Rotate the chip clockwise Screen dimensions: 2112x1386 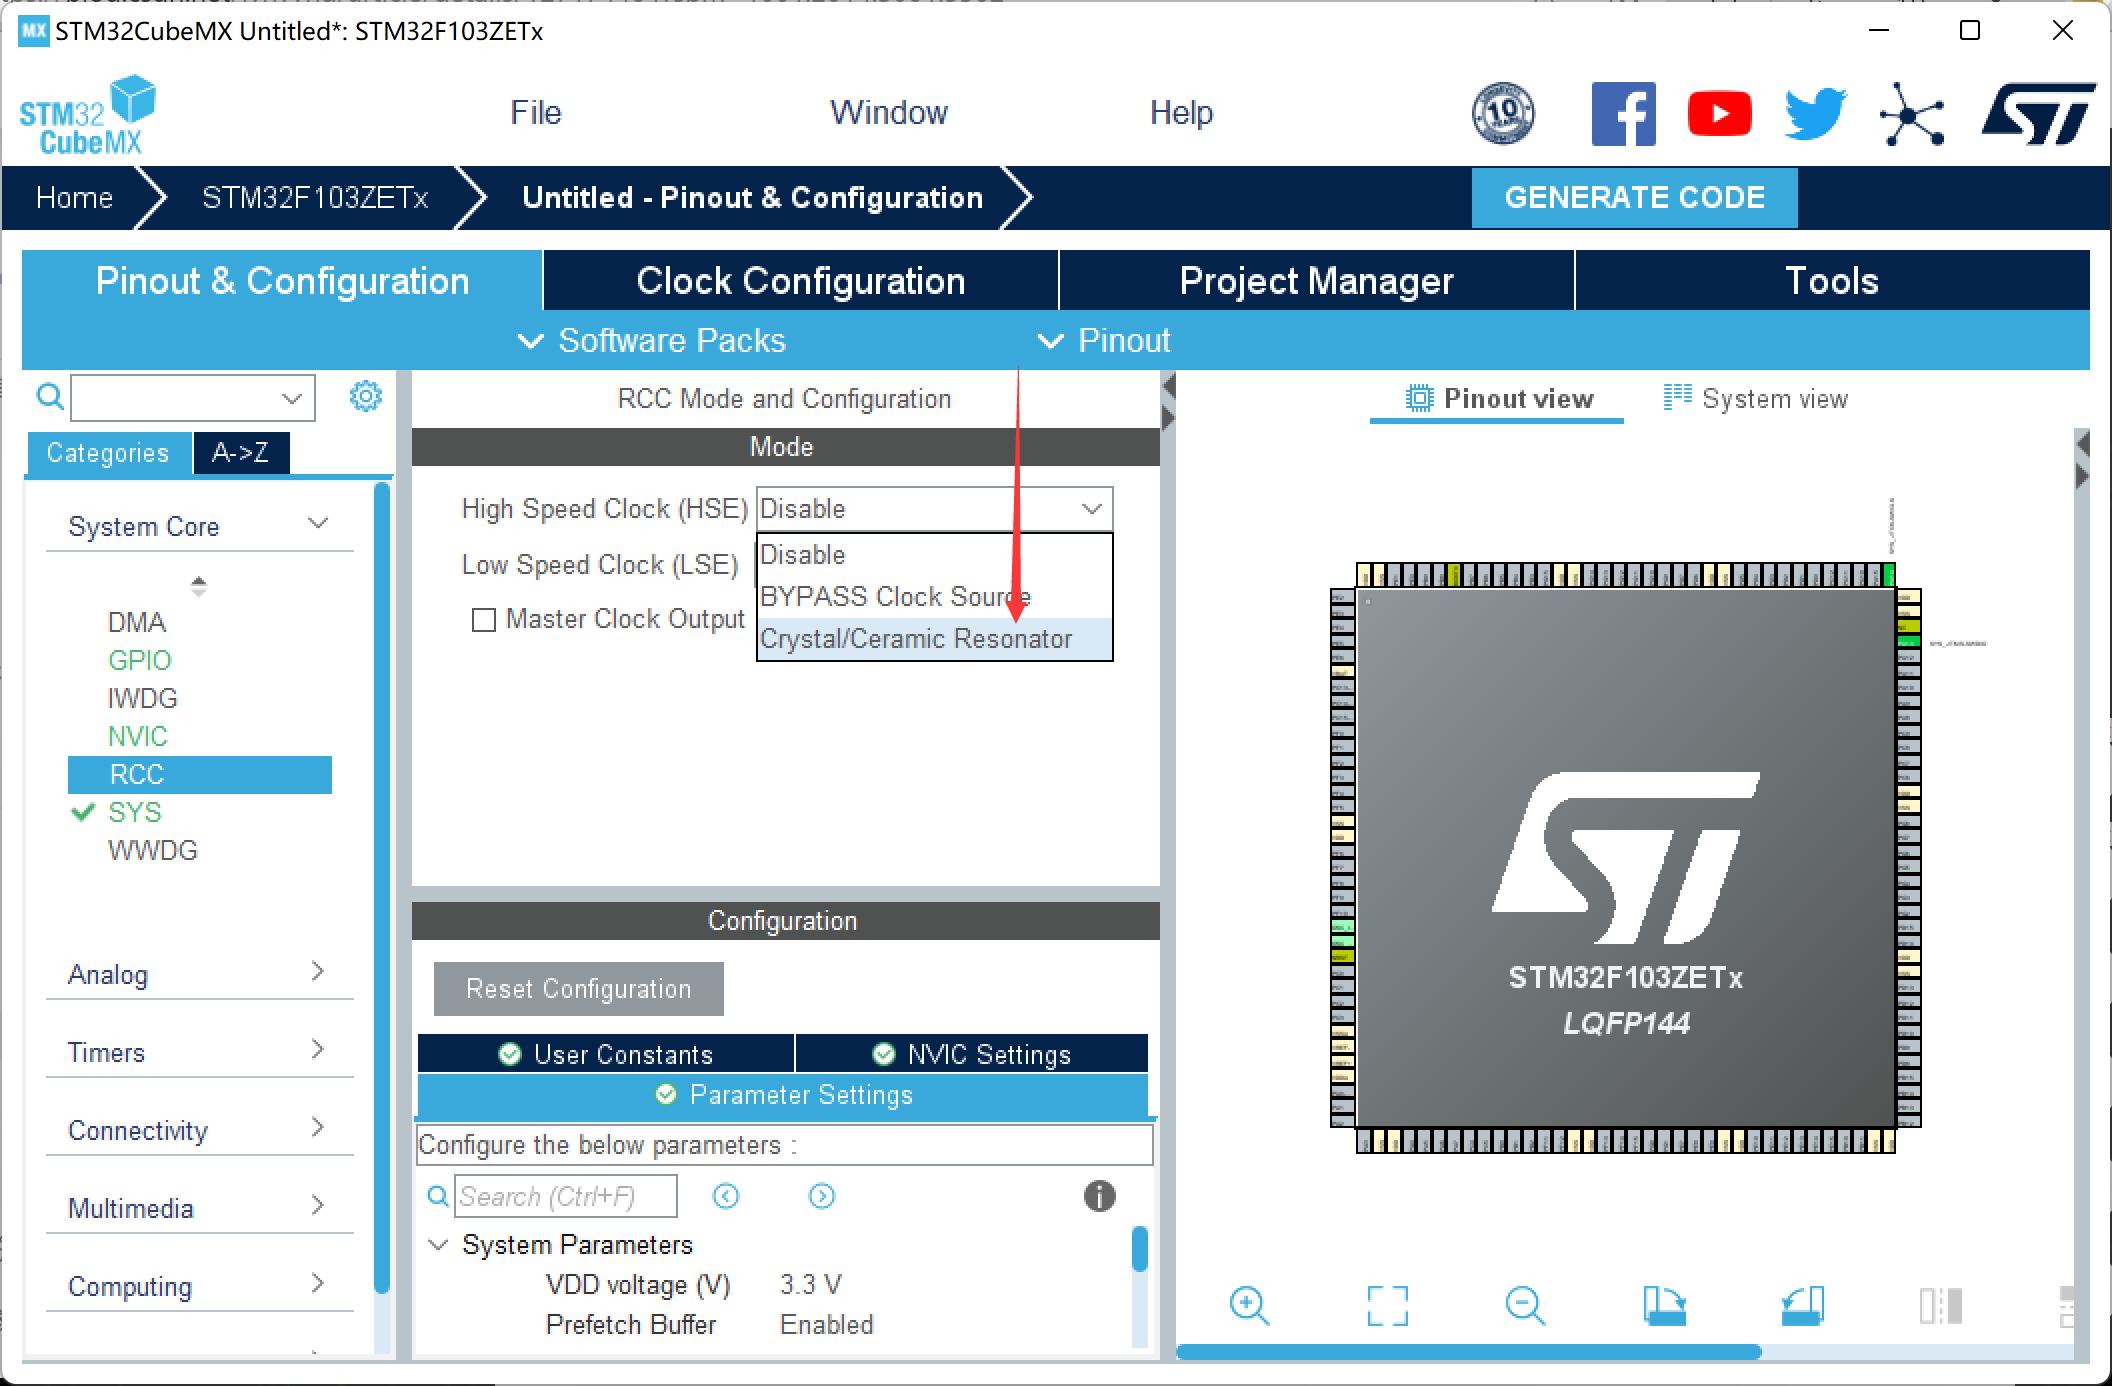1665,1305
